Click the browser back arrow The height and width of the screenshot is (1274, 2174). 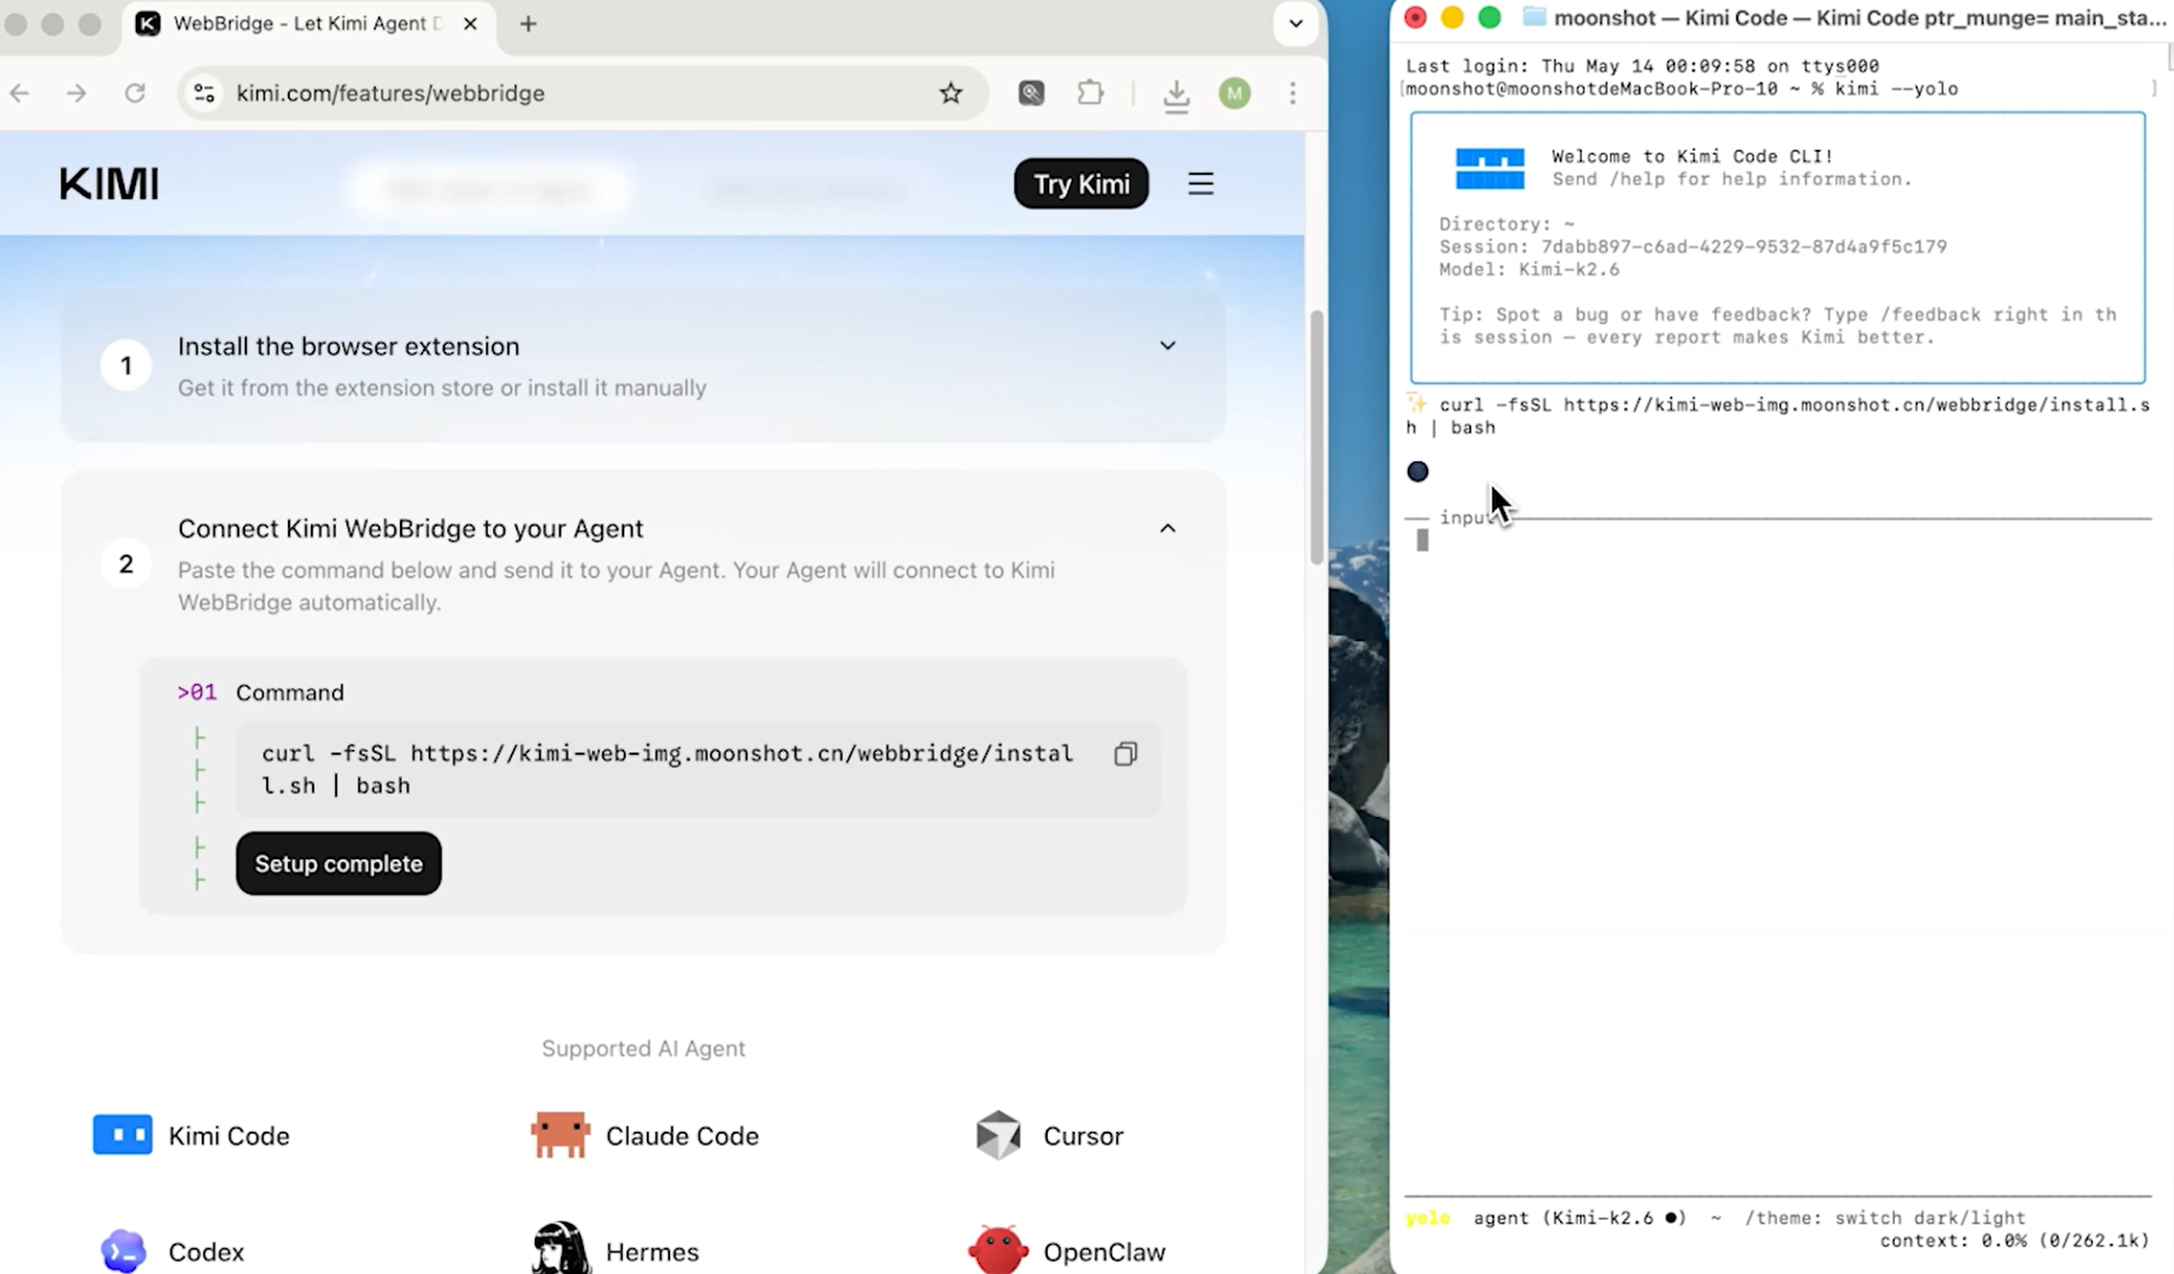tap(20, 93)
